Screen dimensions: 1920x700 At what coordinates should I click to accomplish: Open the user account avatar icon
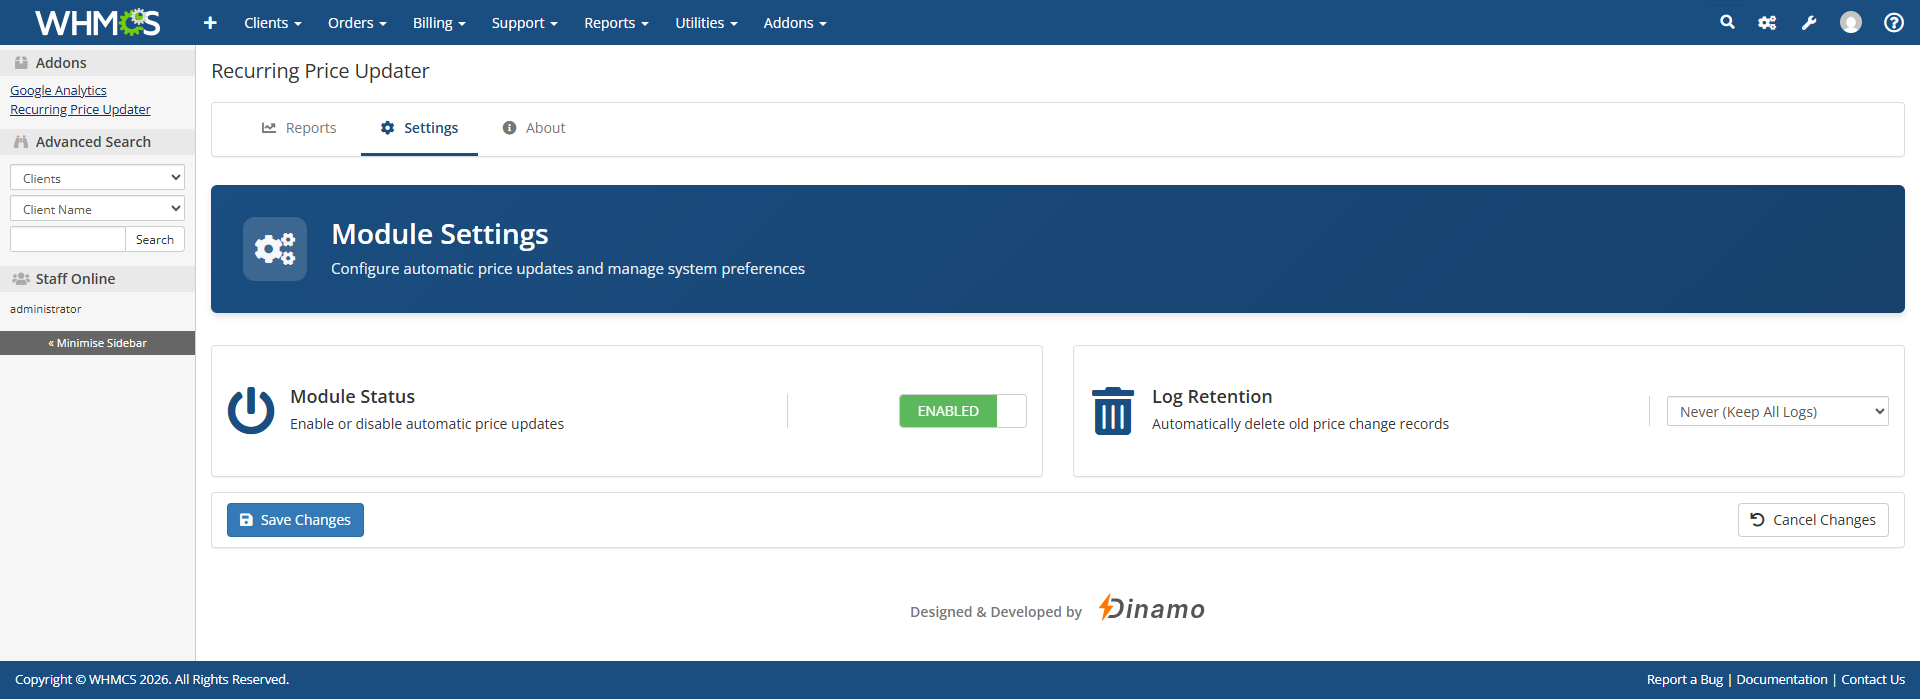coord(1851,22)
